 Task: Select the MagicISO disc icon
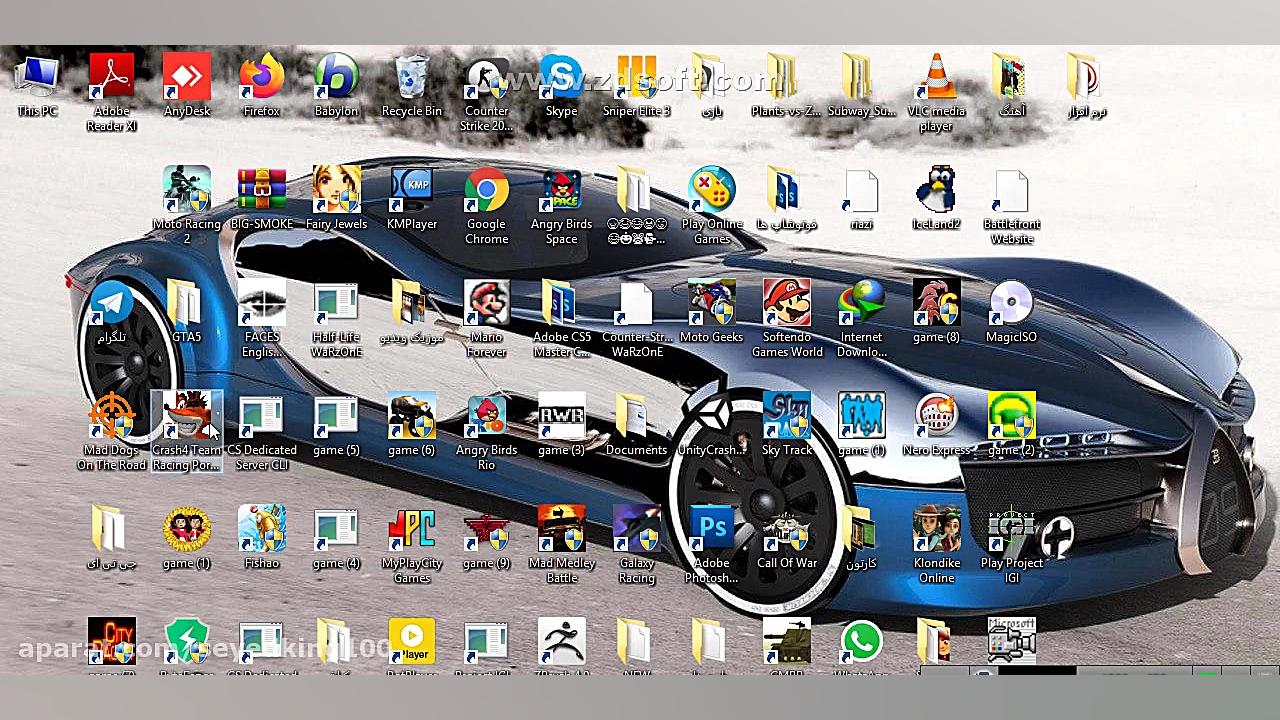click(1011, 313)
